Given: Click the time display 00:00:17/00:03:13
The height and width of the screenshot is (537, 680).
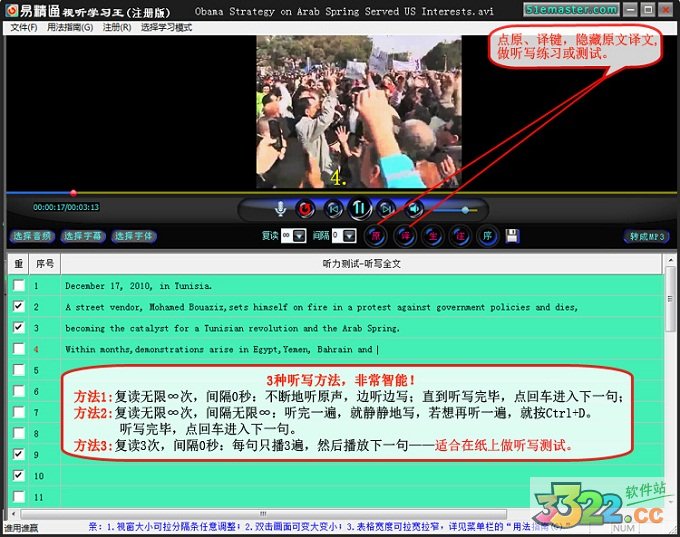Looking at the screenshot, I should point(66,207).
